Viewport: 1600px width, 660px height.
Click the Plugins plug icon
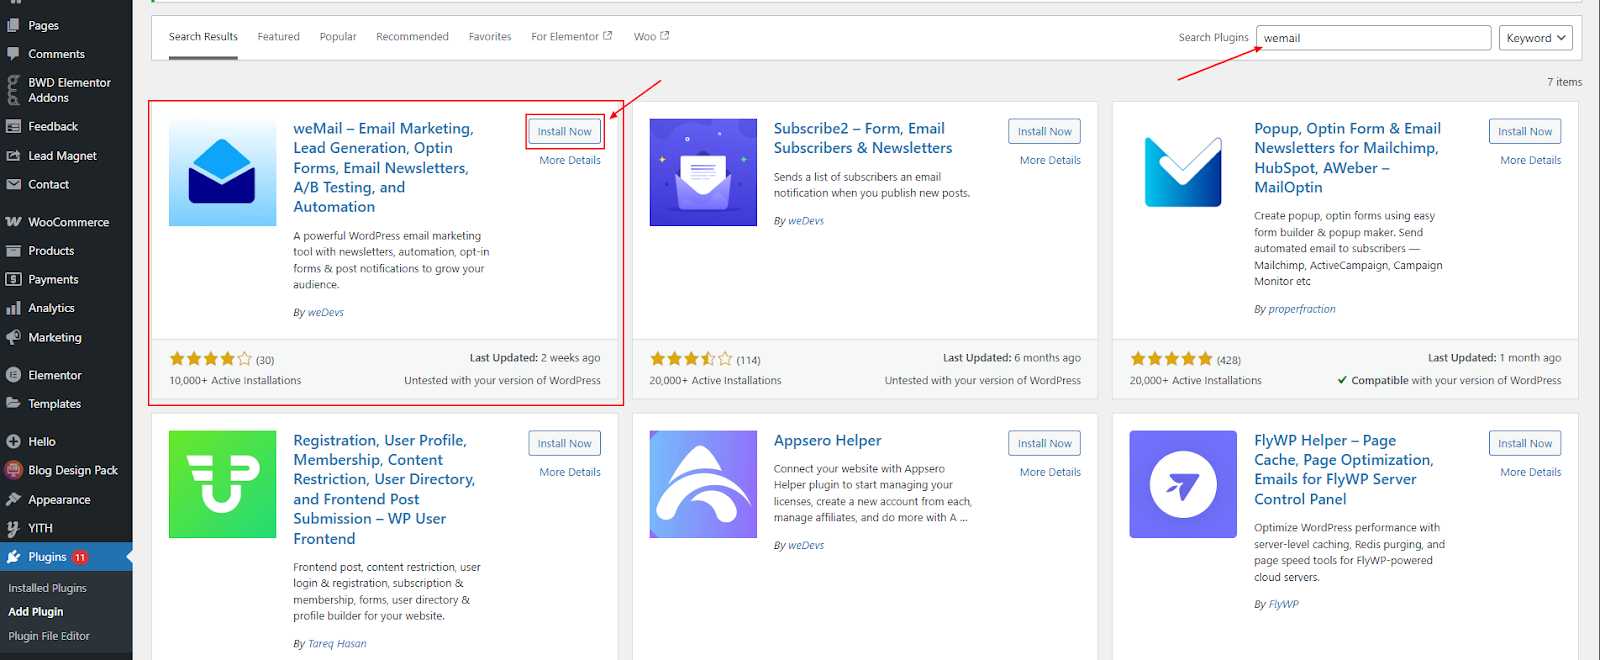click(13, 557)
